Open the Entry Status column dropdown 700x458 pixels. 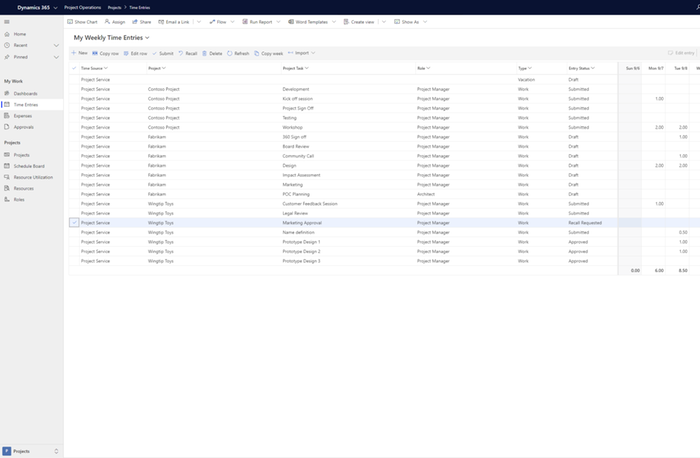click(x=594, y=68)
